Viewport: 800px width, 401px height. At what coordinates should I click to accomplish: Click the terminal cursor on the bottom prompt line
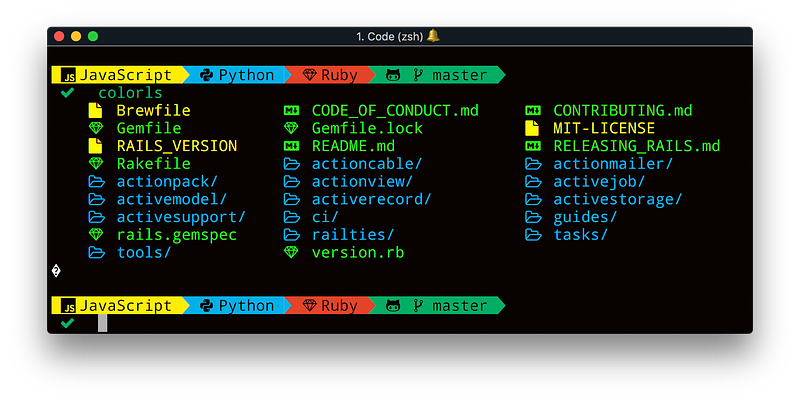click(102, 323)
